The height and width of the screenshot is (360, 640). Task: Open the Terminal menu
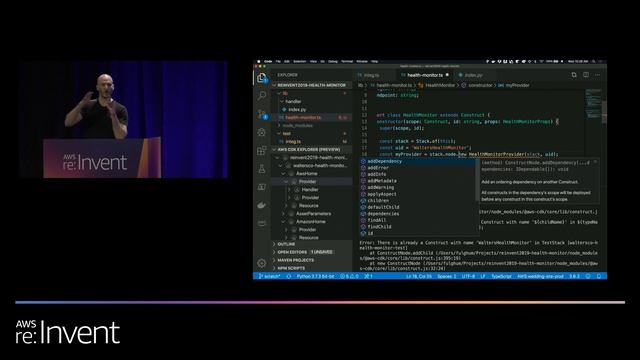pyautogui.click(x=347, y=62)
